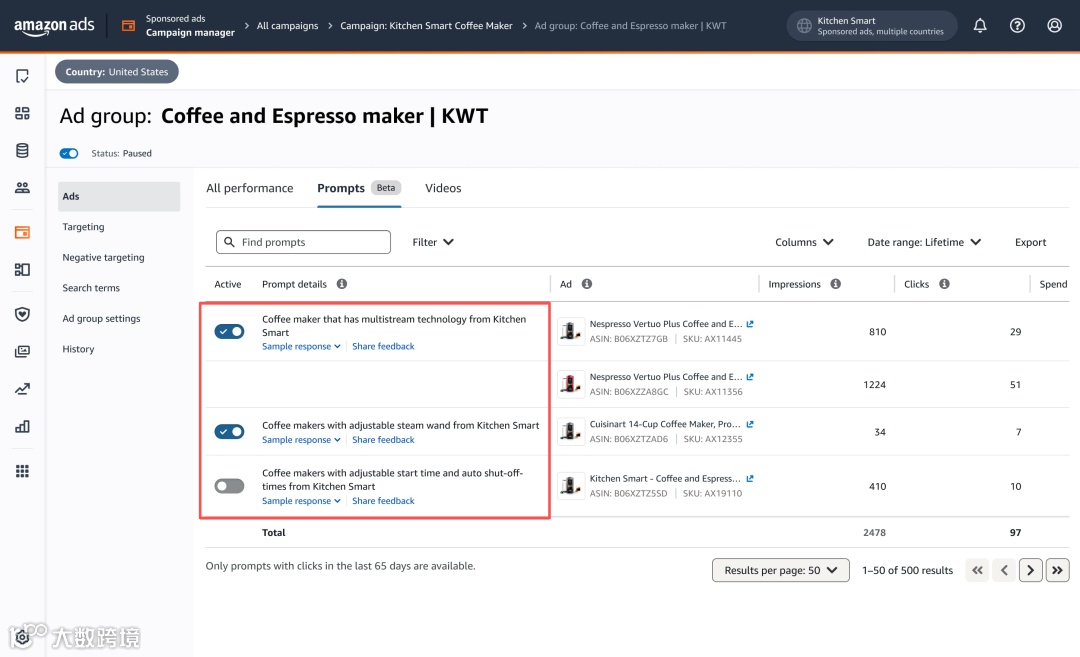Go to All campaigns breadcrumb
The image size is (1080, 657).
[x=287, y=25]
